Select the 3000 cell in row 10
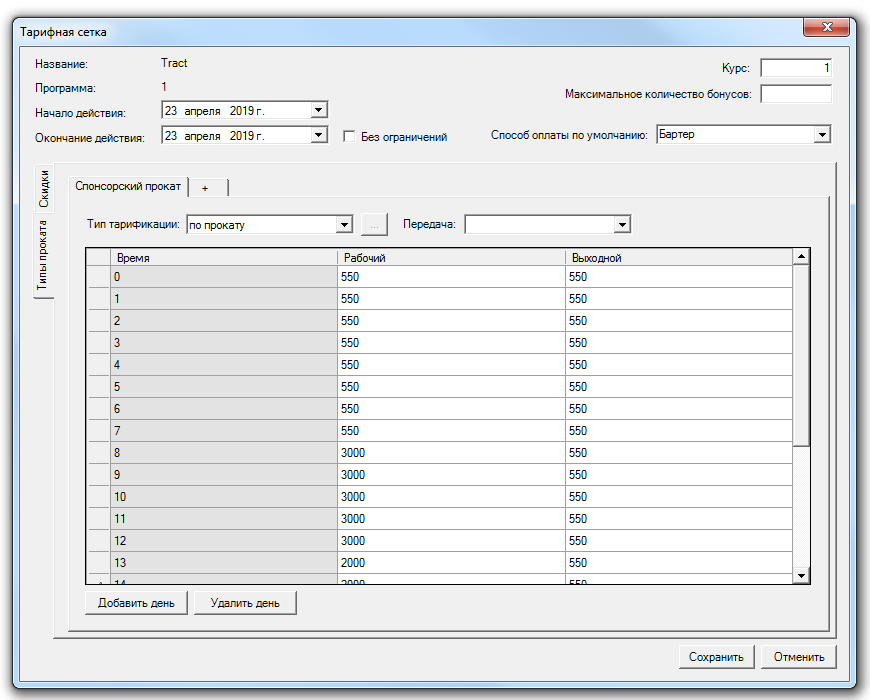The image size is (870, 700). pyautogui.click(x=451, y=497)
